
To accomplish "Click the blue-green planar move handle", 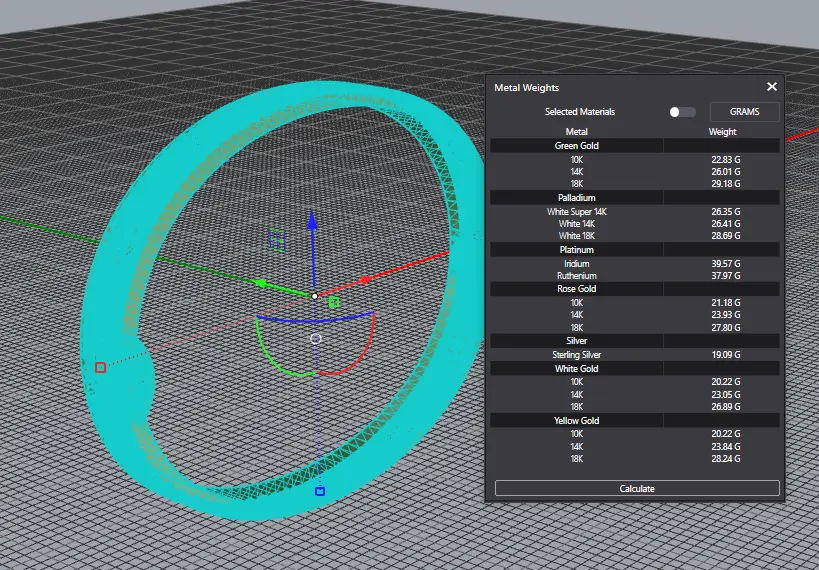I will (x=277, y=240).
